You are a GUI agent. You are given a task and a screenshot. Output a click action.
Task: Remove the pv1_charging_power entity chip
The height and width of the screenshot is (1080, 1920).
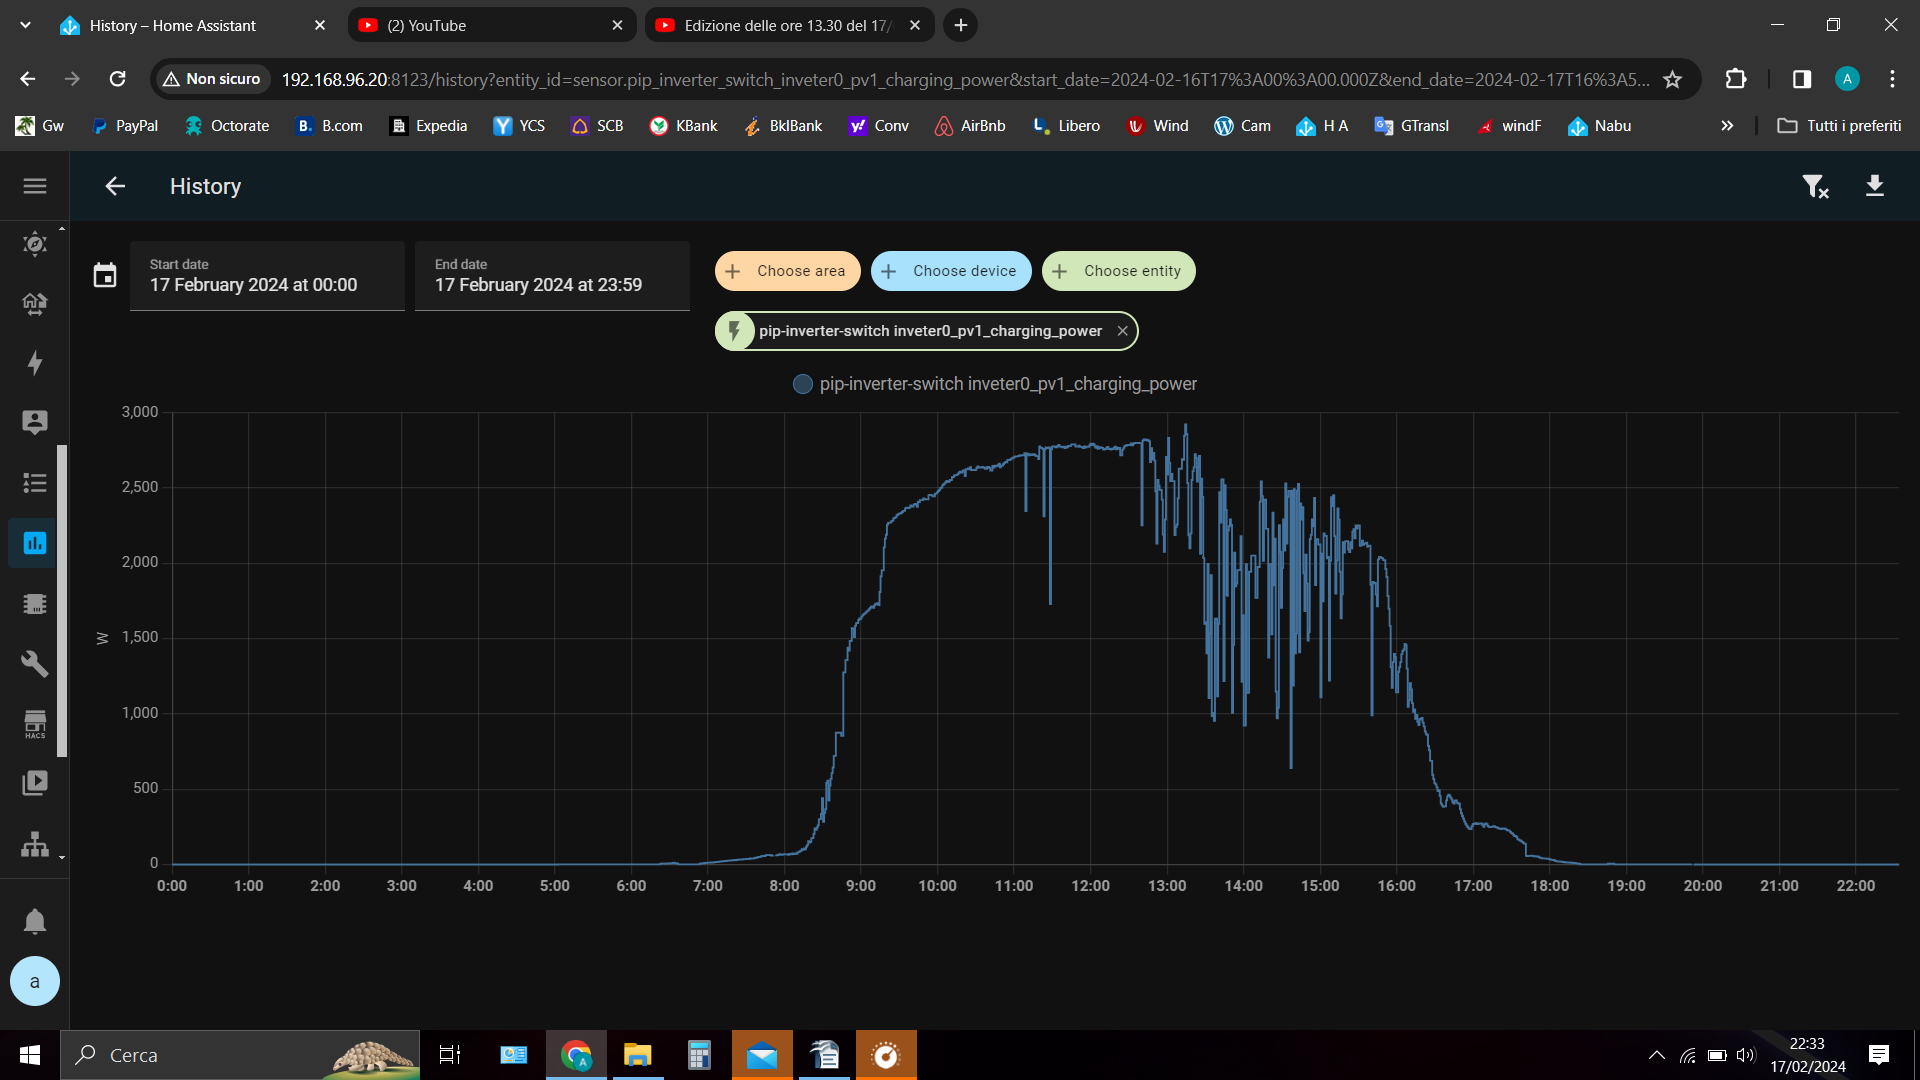1122,331
